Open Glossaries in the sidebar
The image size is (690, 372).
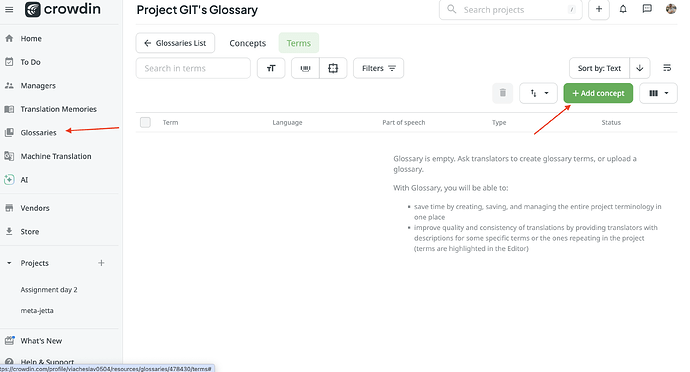38,133
